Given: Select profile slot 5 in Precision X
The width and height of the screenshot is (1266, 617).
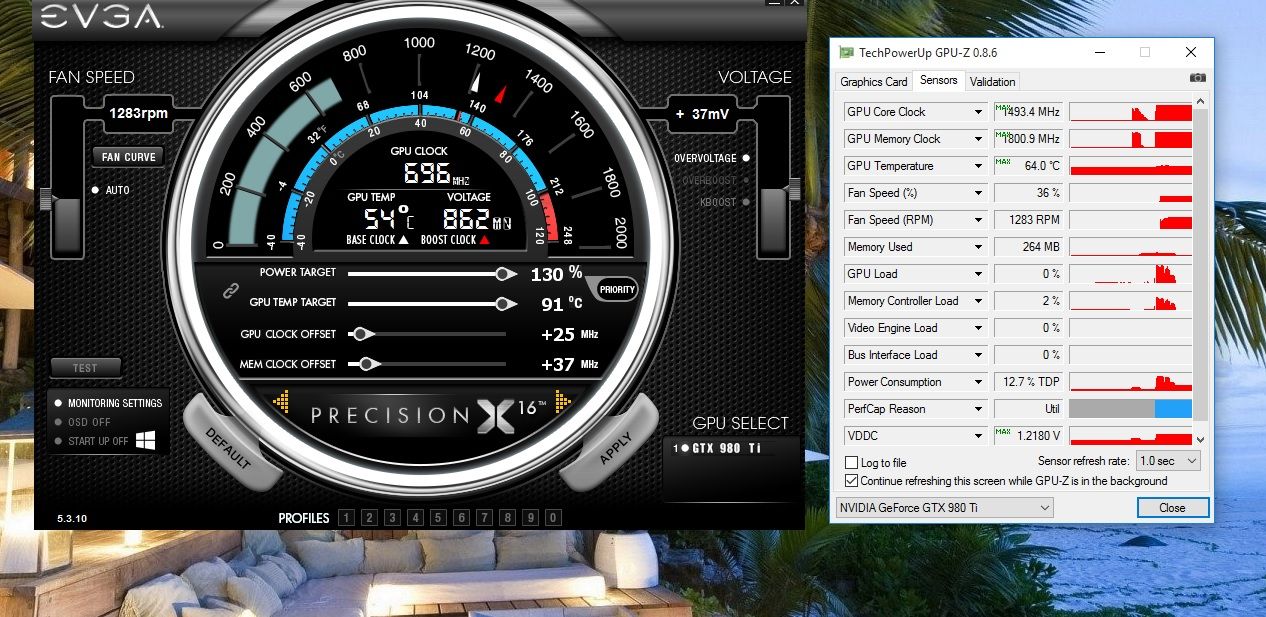Looking at the screenshot, I should (438, 517).
